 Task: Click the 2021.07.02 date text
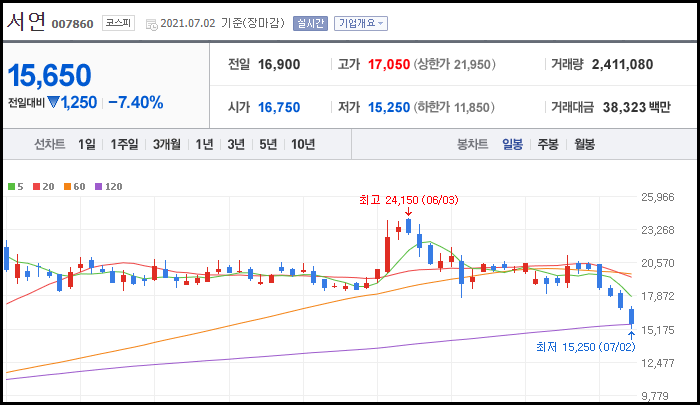(x=188, y=23)
